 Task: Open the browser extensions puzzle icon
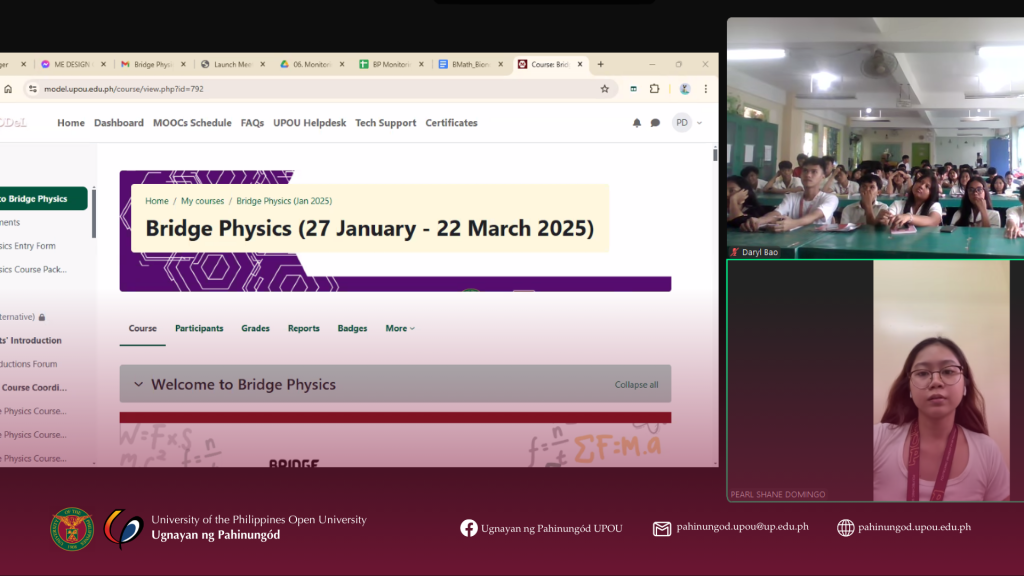(x=654, y=89)
